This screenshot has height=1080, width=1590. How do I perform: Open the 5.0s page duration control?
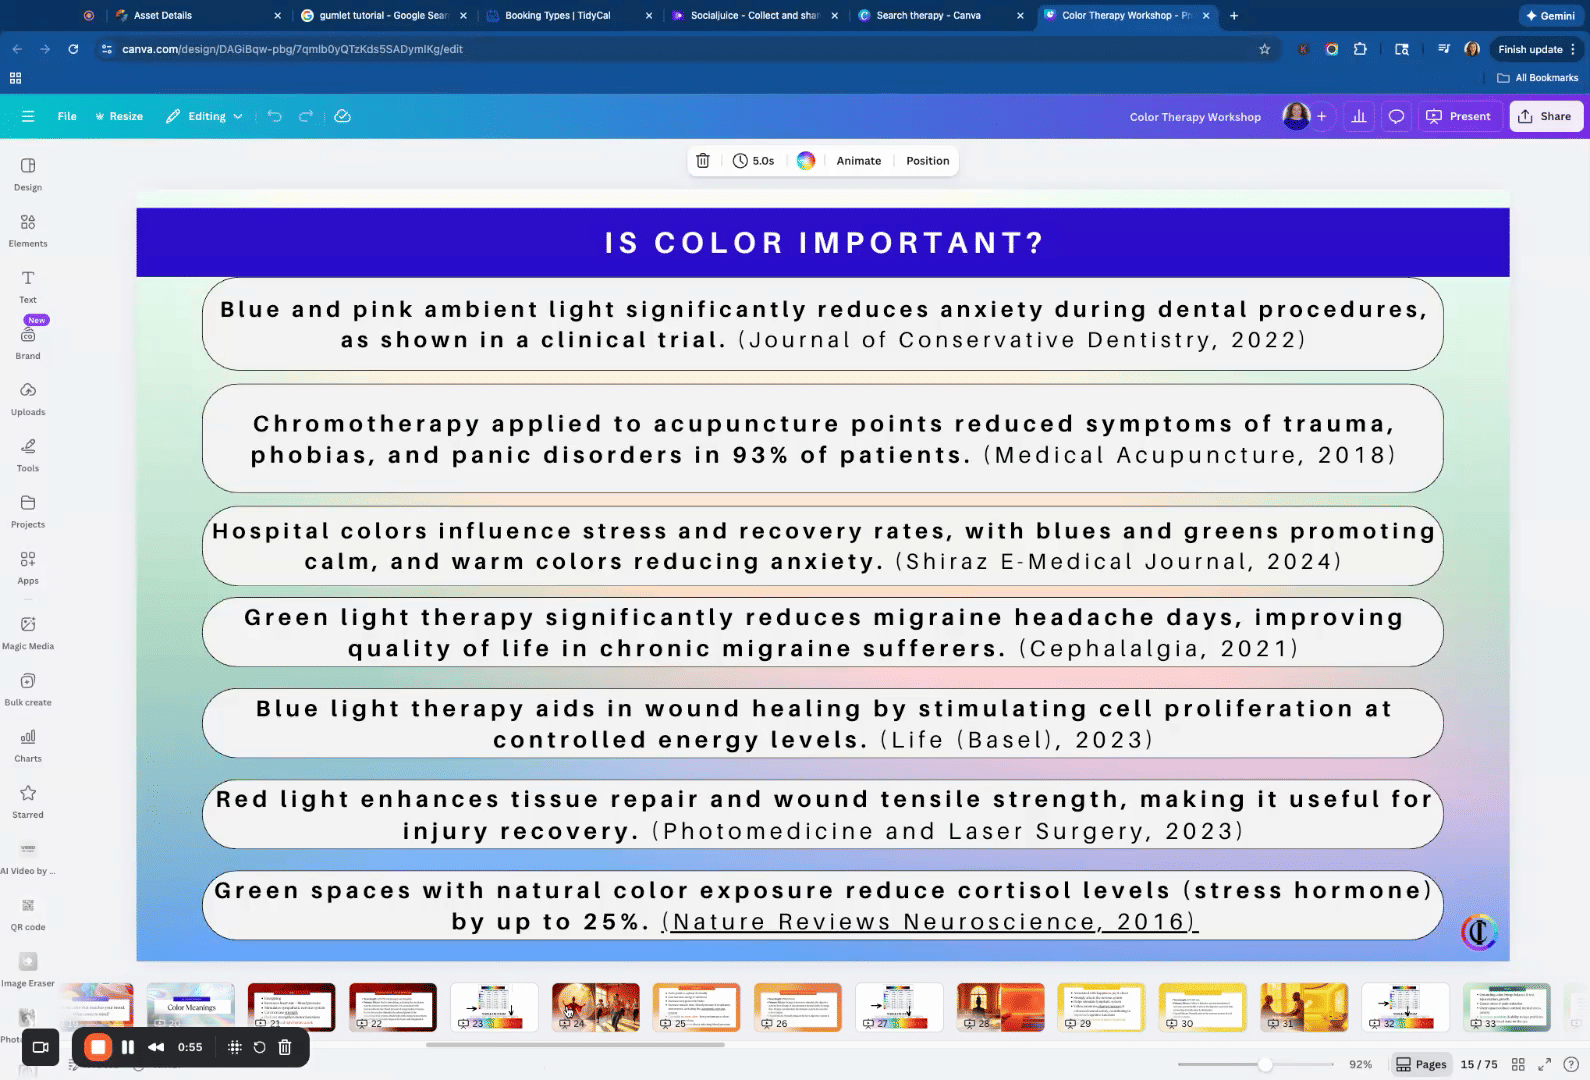[754, 161]
